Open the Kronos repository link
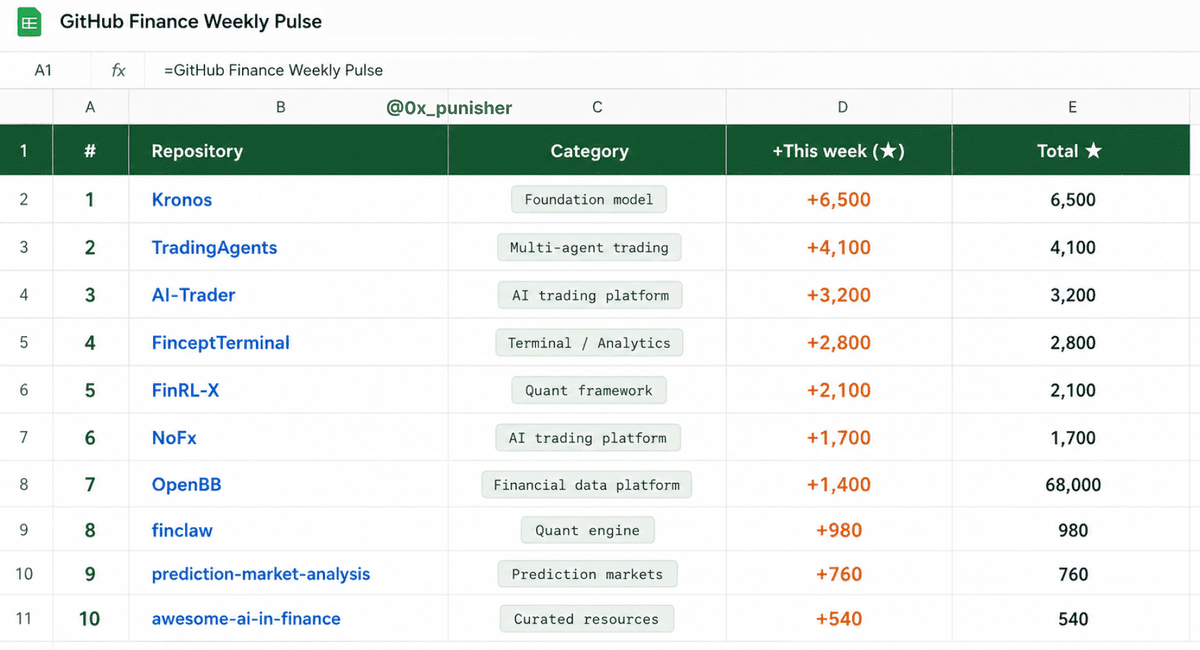This screenshot has height=650, width=1200. click(182, 200)
